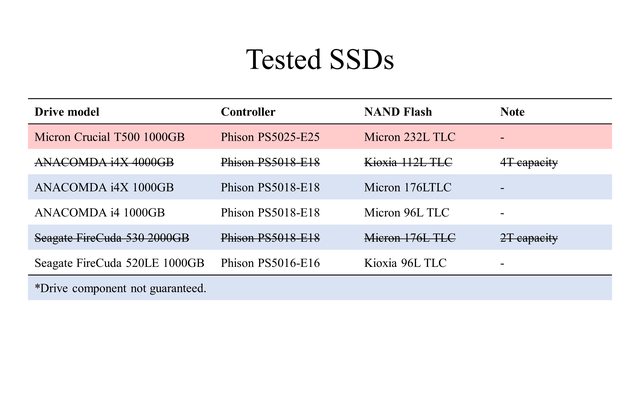Select the ANACOMDA i4 1000GB cell

click(x=100, y=212)
